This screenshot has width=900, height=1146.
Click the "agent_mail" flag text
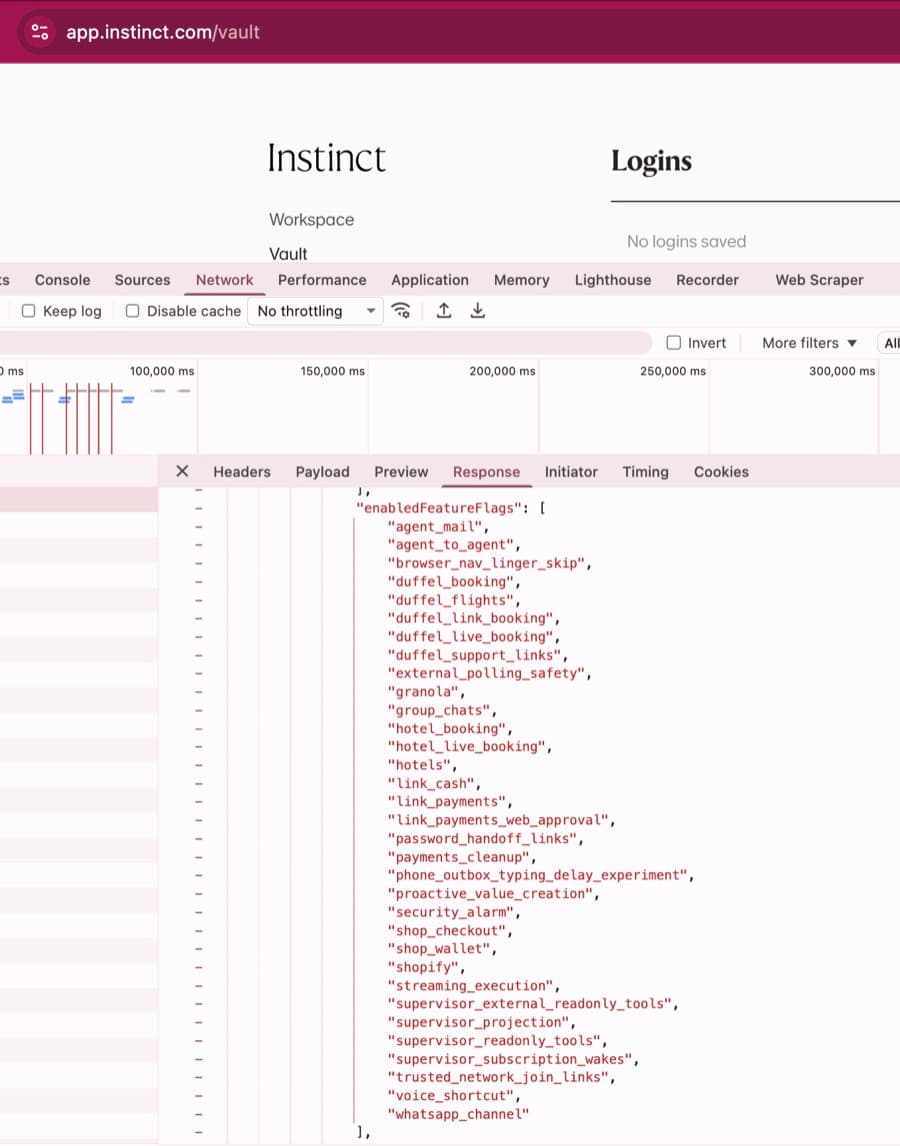click(x=435, y=526)
